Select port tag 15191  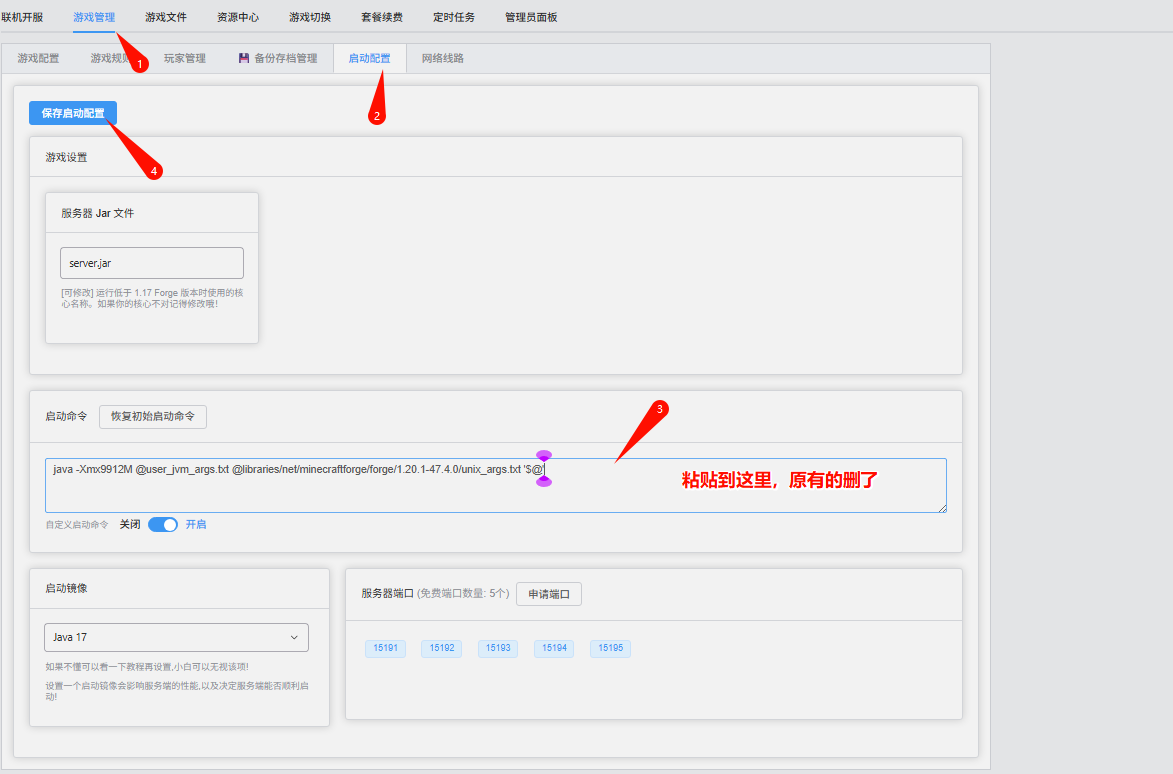(385, 648)
